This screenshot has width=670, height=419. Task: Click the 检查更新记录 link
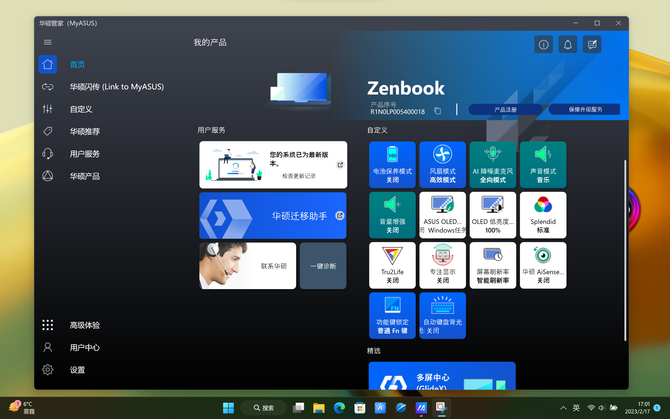pos(299,176)
